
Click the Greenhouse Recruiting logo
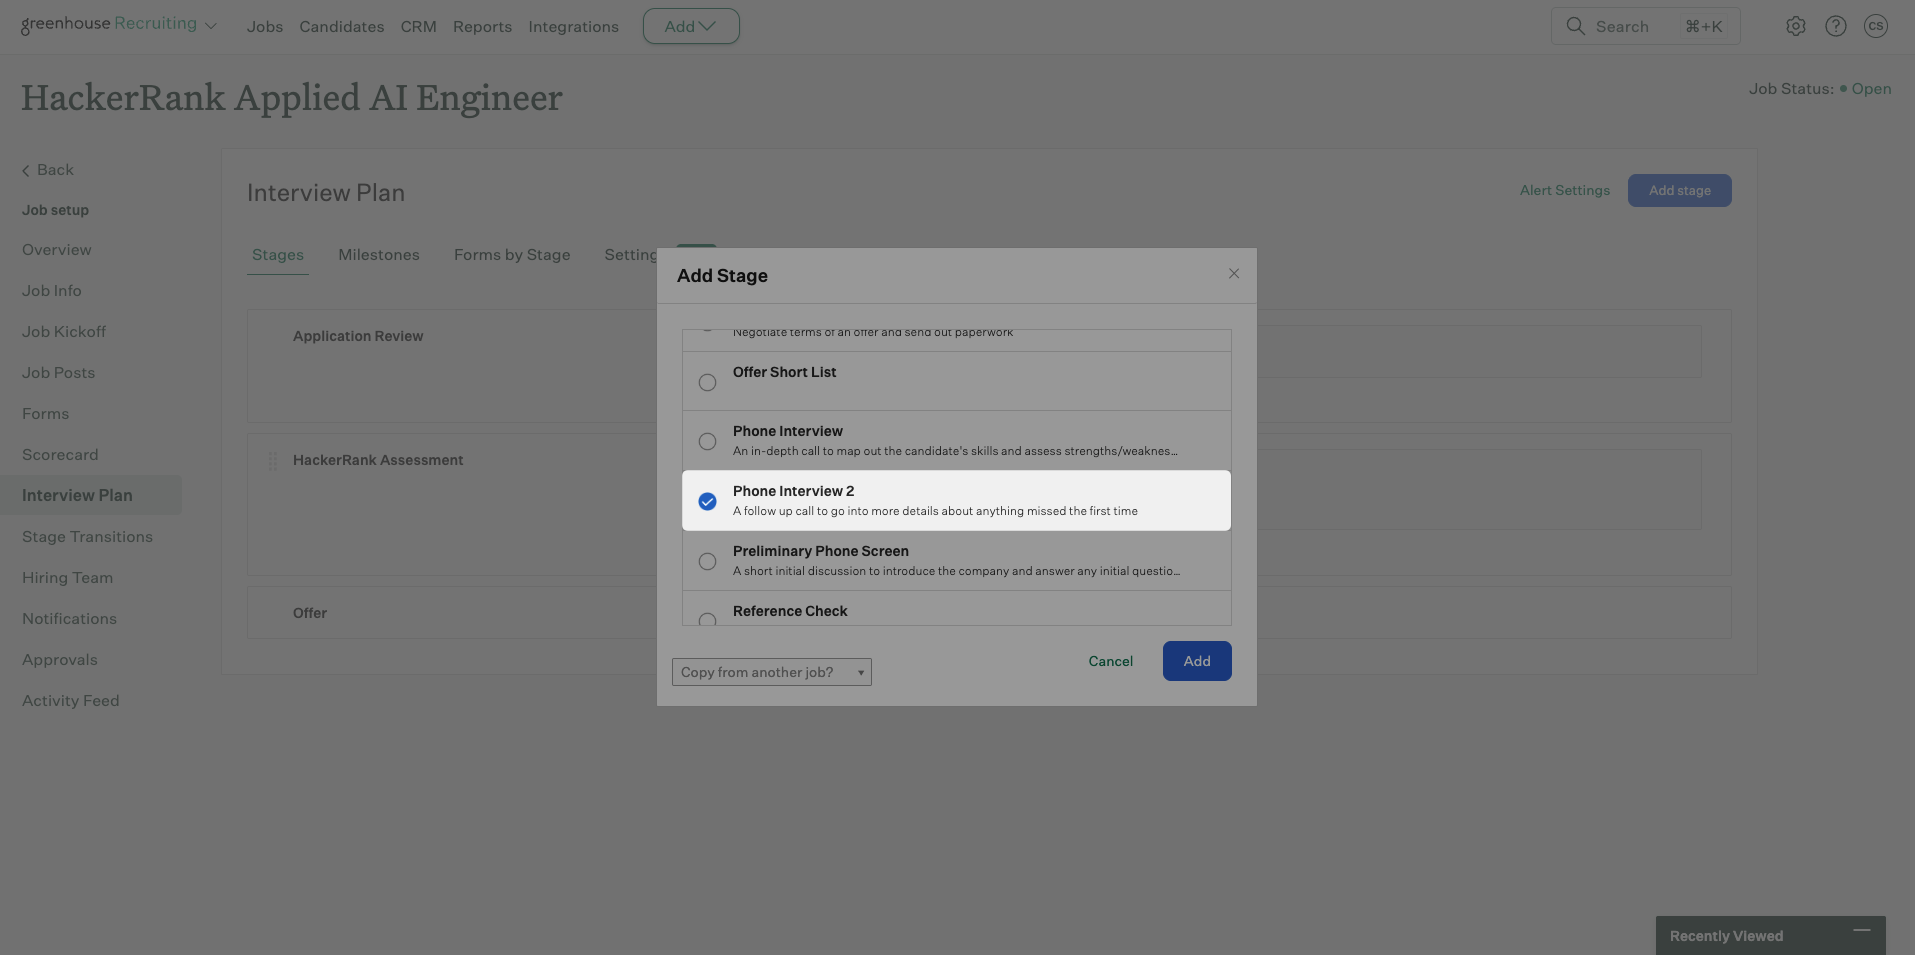coord(109,24)
